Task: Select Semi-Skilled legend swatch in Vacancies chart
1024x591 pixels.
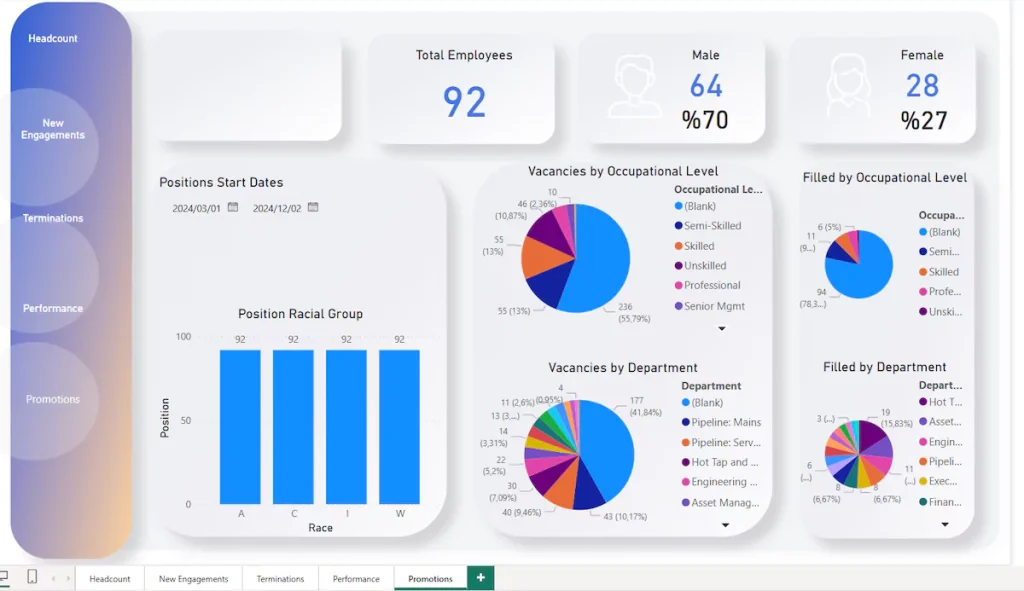Action: tap(678, 226)
